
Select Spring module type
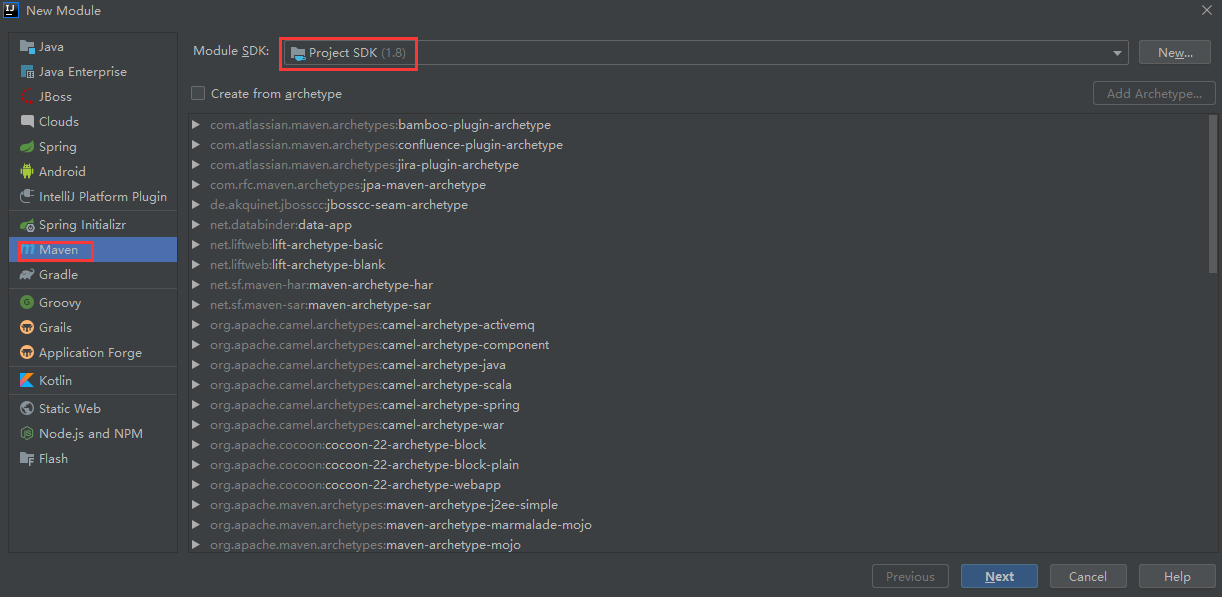pyautogui.click(x=93, y=147)
